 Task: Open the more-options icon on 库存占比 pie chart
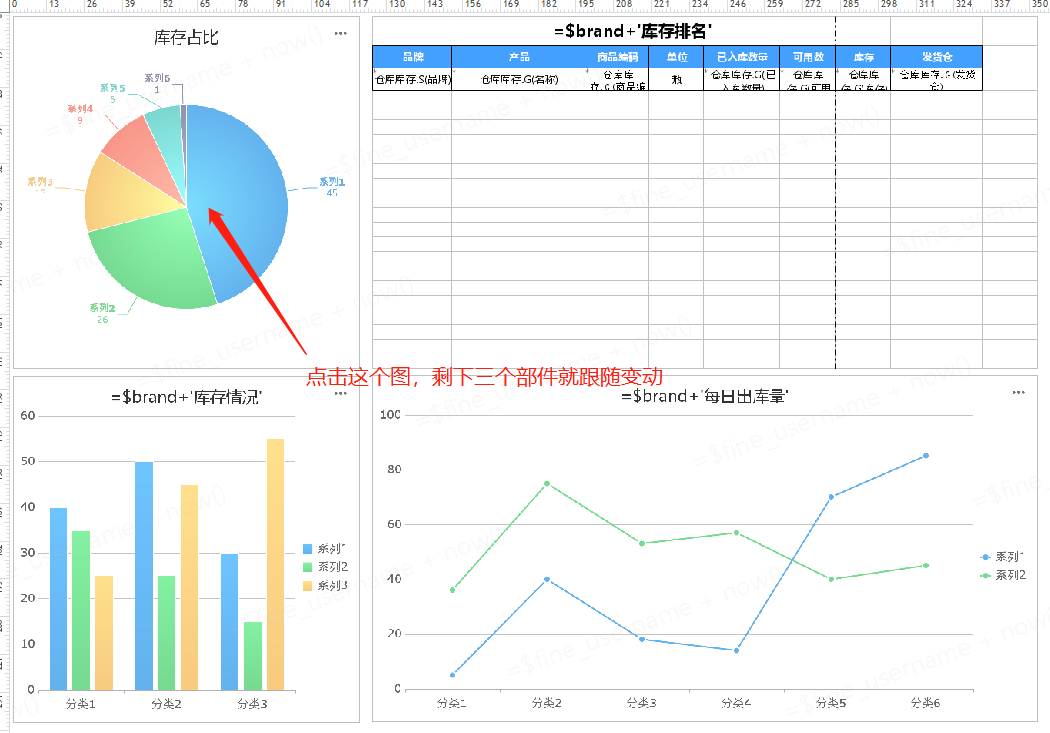click(x=341, y=33)
